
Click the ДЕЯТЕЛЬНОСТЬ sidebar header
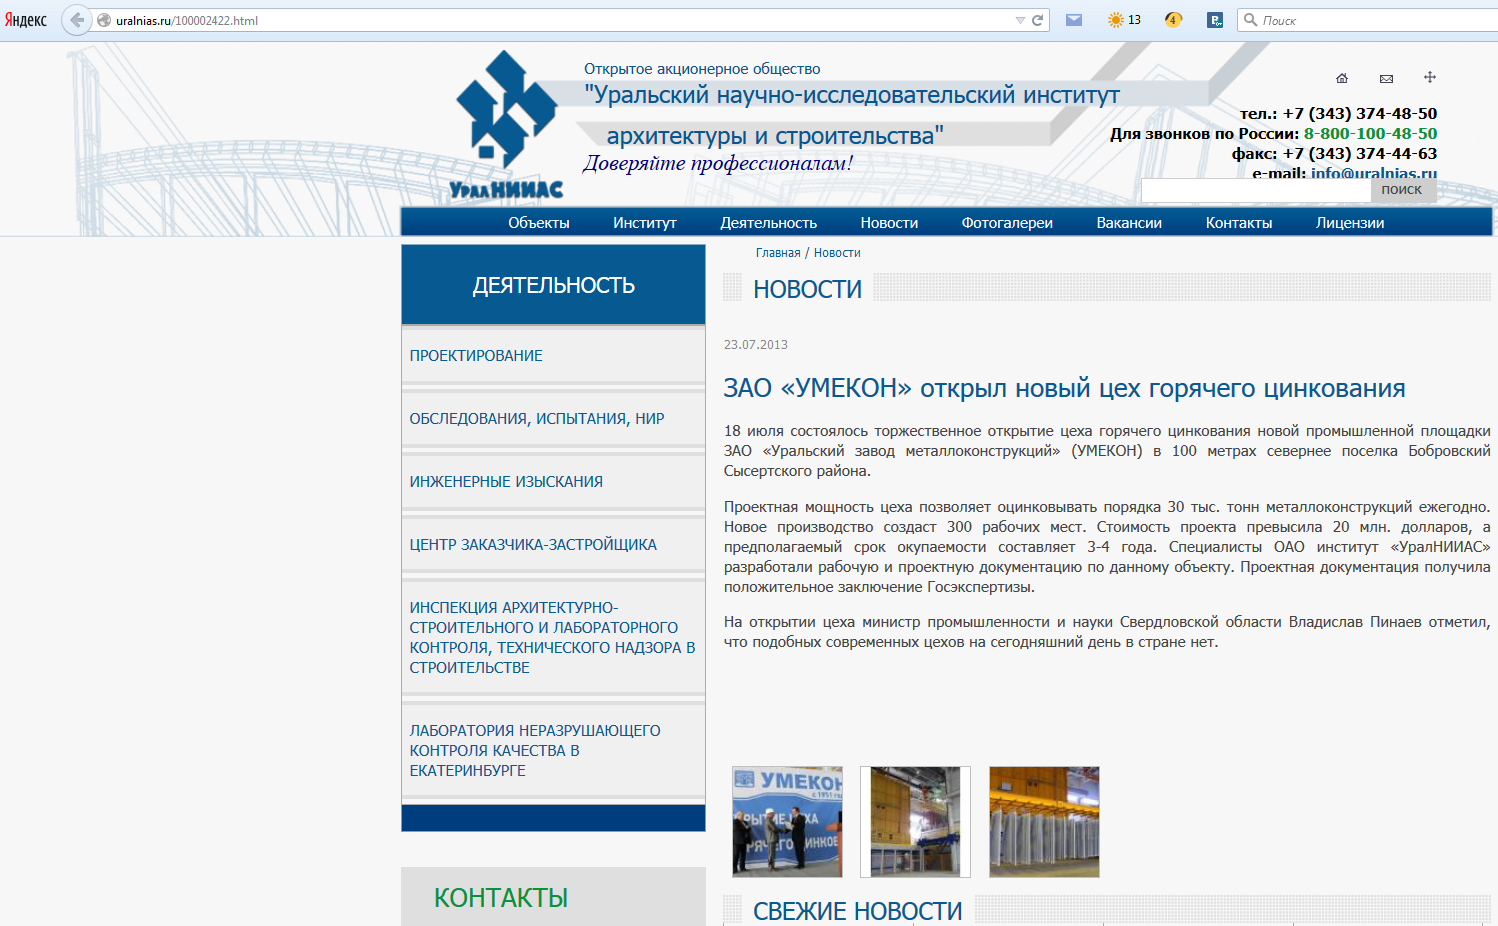pos(553,285)
